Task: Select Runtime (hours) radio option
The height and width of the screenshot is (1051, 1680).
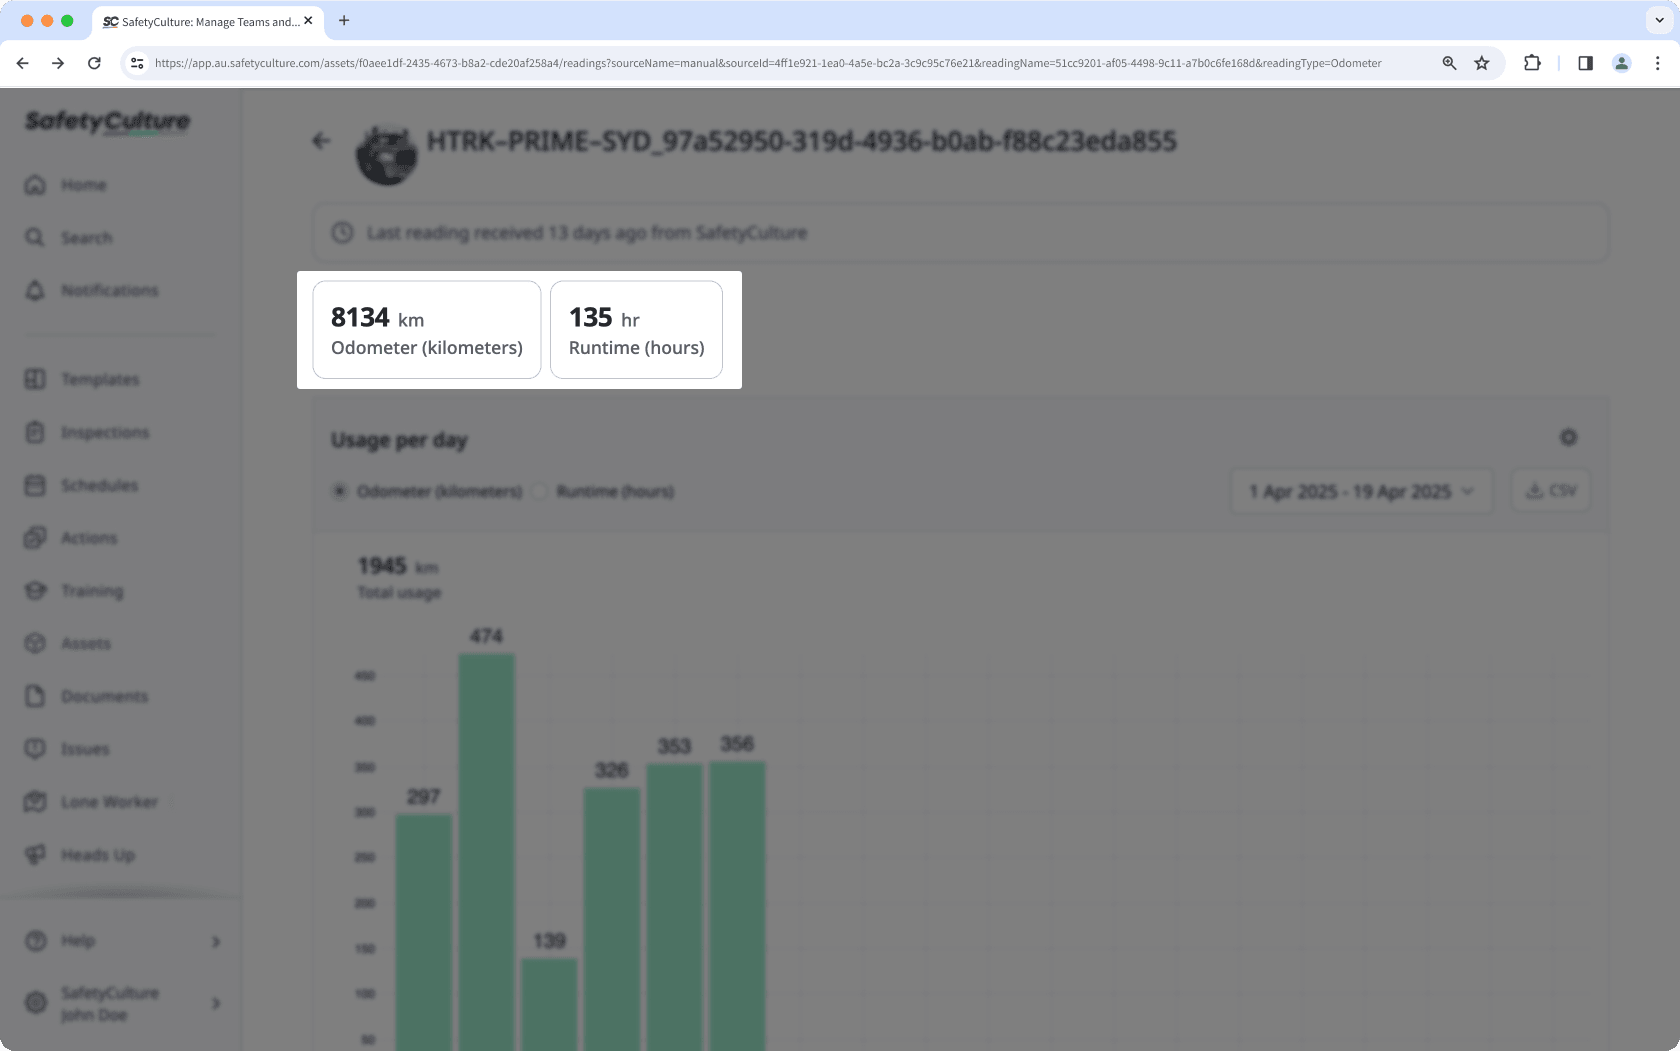Action: (x=540, y=491)
